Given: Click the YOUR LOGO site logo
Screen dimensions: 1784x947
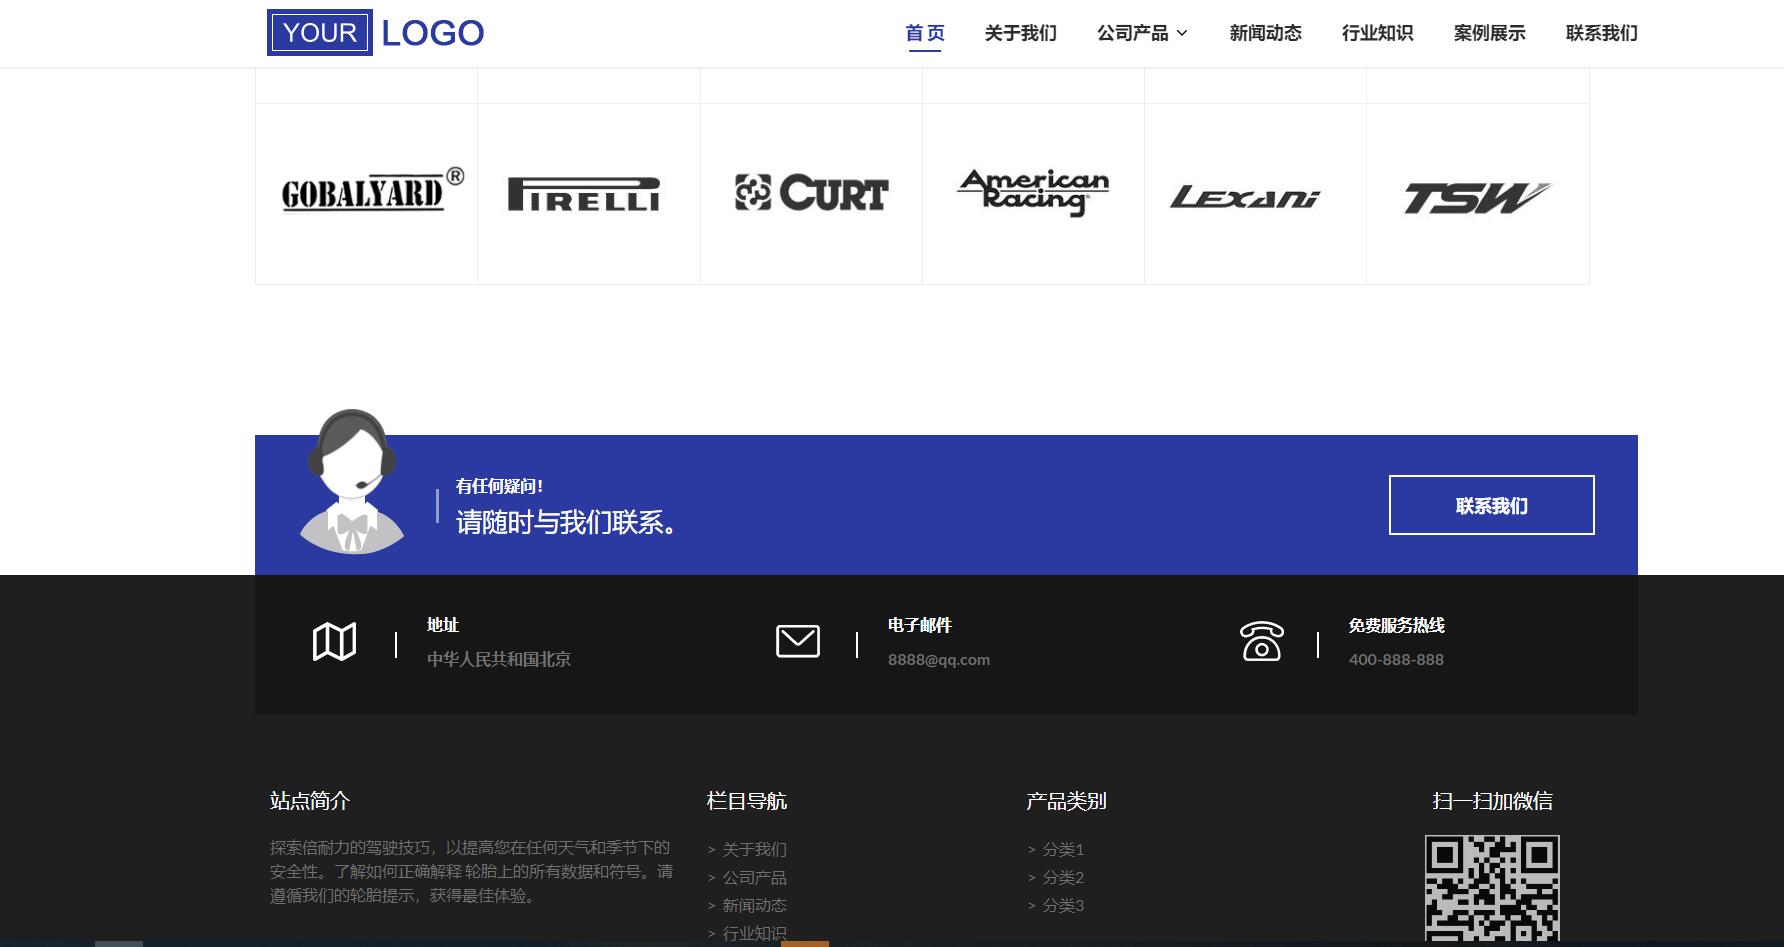Looking at the screenshot, I should (376, 32).
